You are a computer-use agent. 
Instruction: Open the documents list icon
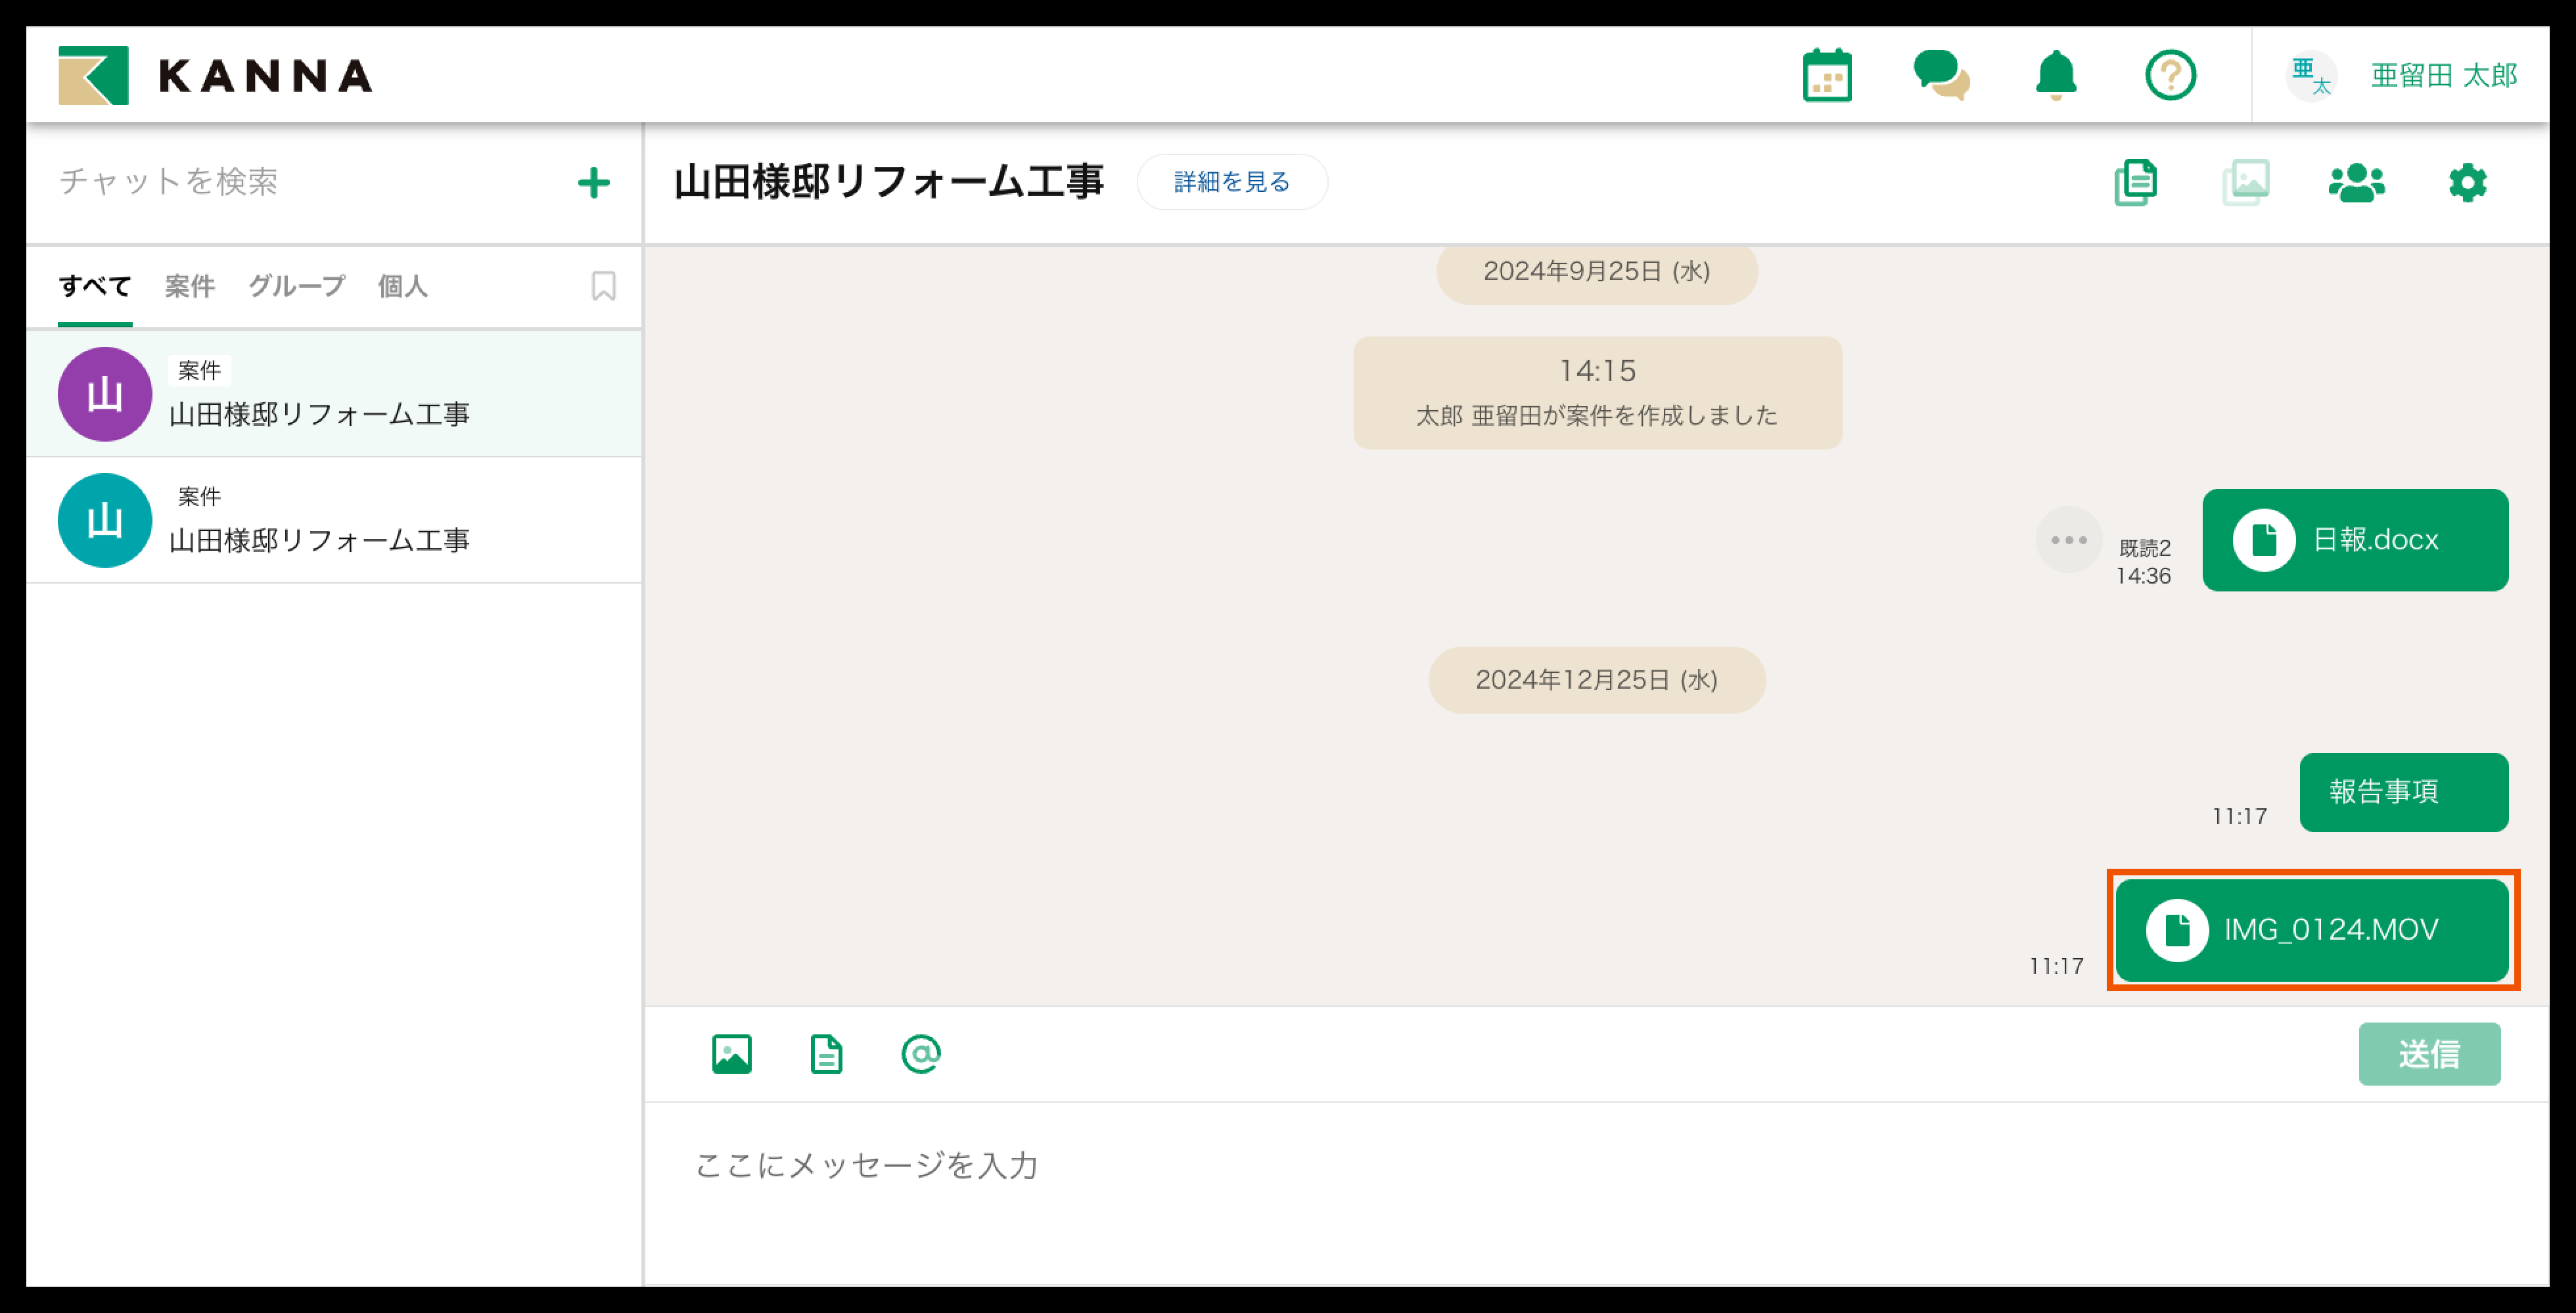tap(2135, 183)
